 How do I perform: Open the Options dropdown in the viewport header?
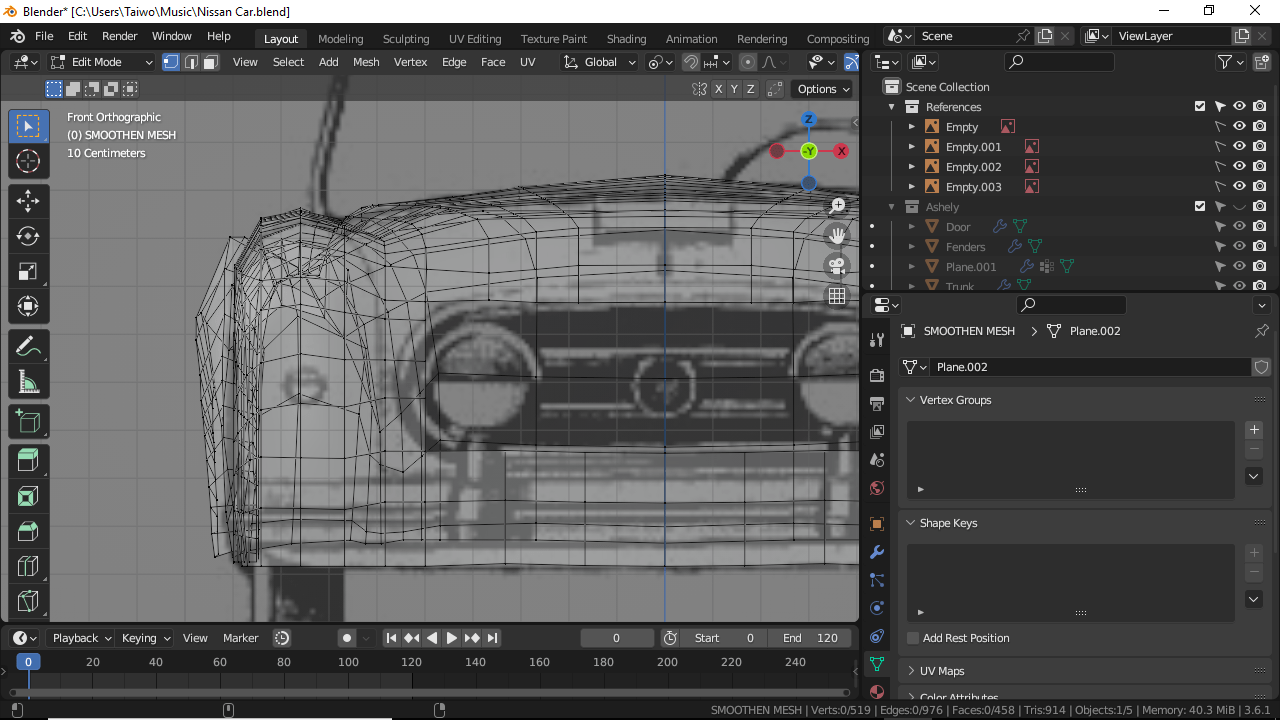[x=821, y=89]
